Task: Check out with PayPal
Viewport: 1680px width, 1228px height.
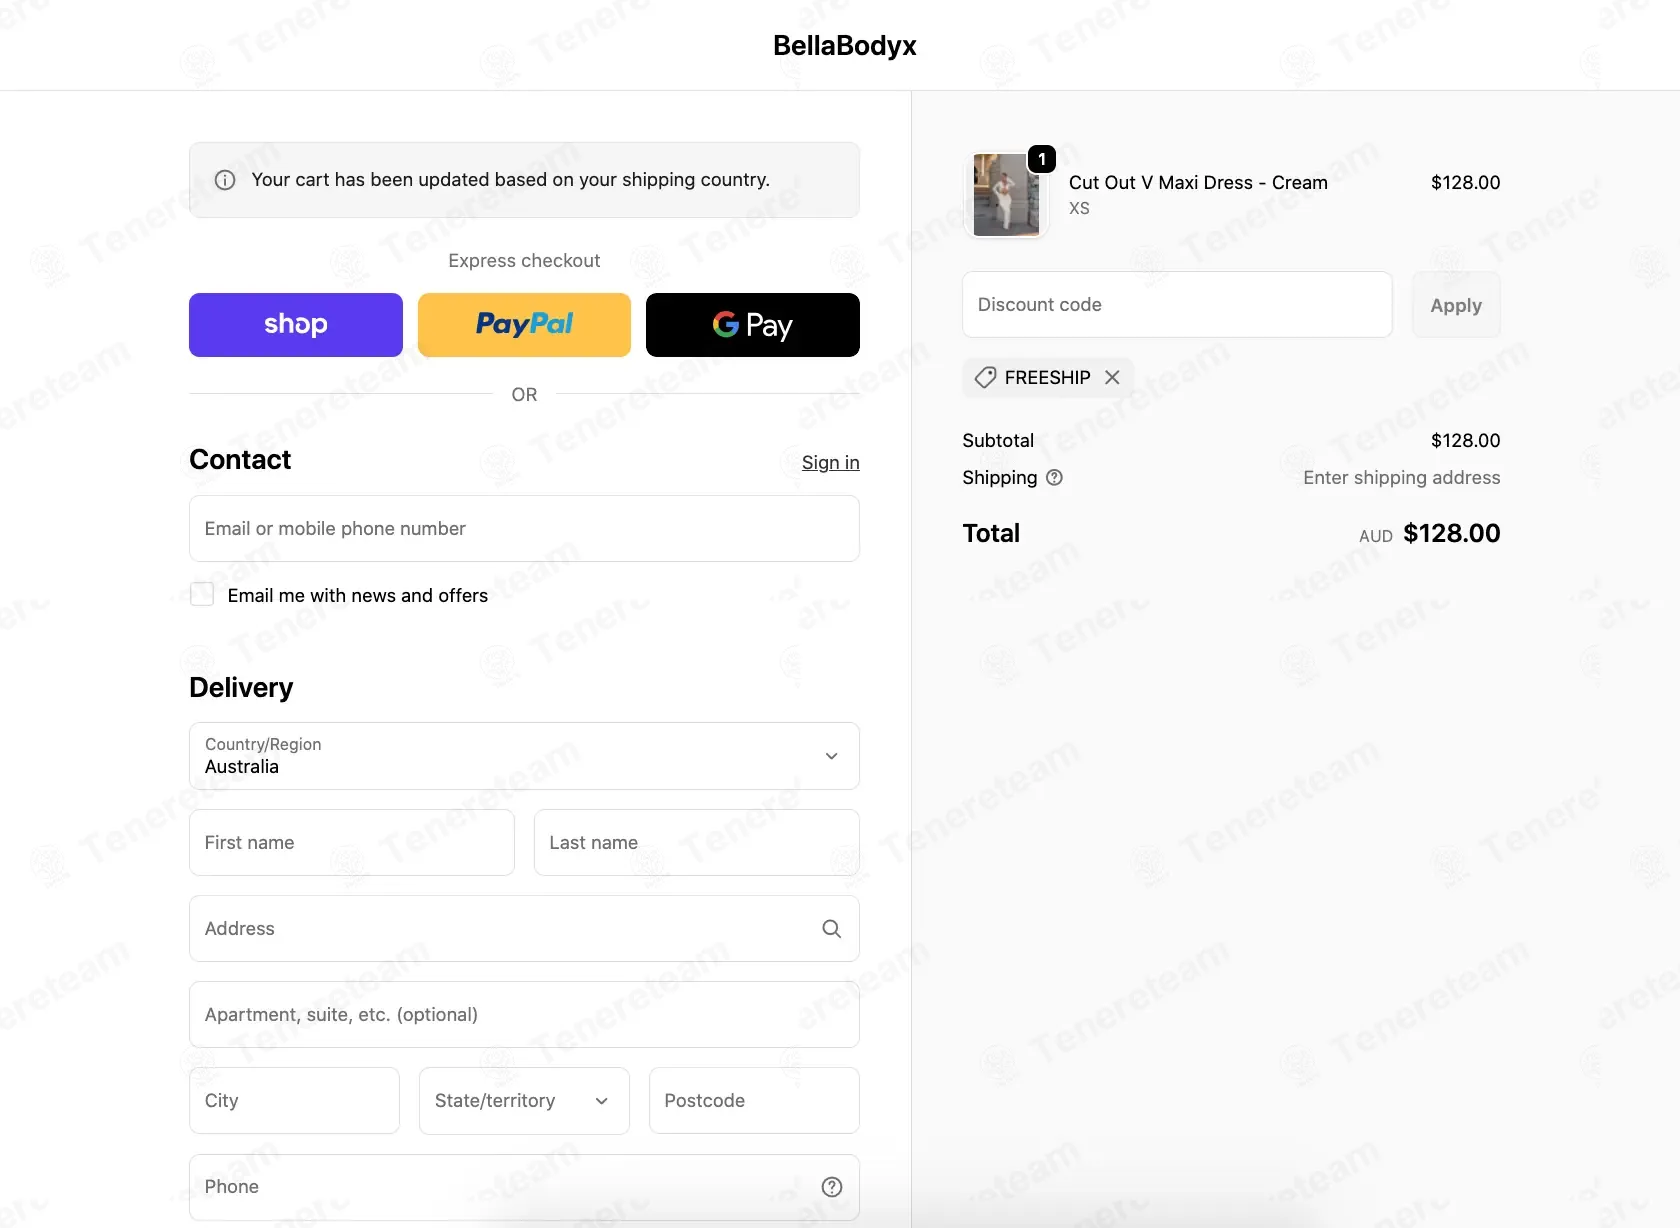Action: coord(524,325)
